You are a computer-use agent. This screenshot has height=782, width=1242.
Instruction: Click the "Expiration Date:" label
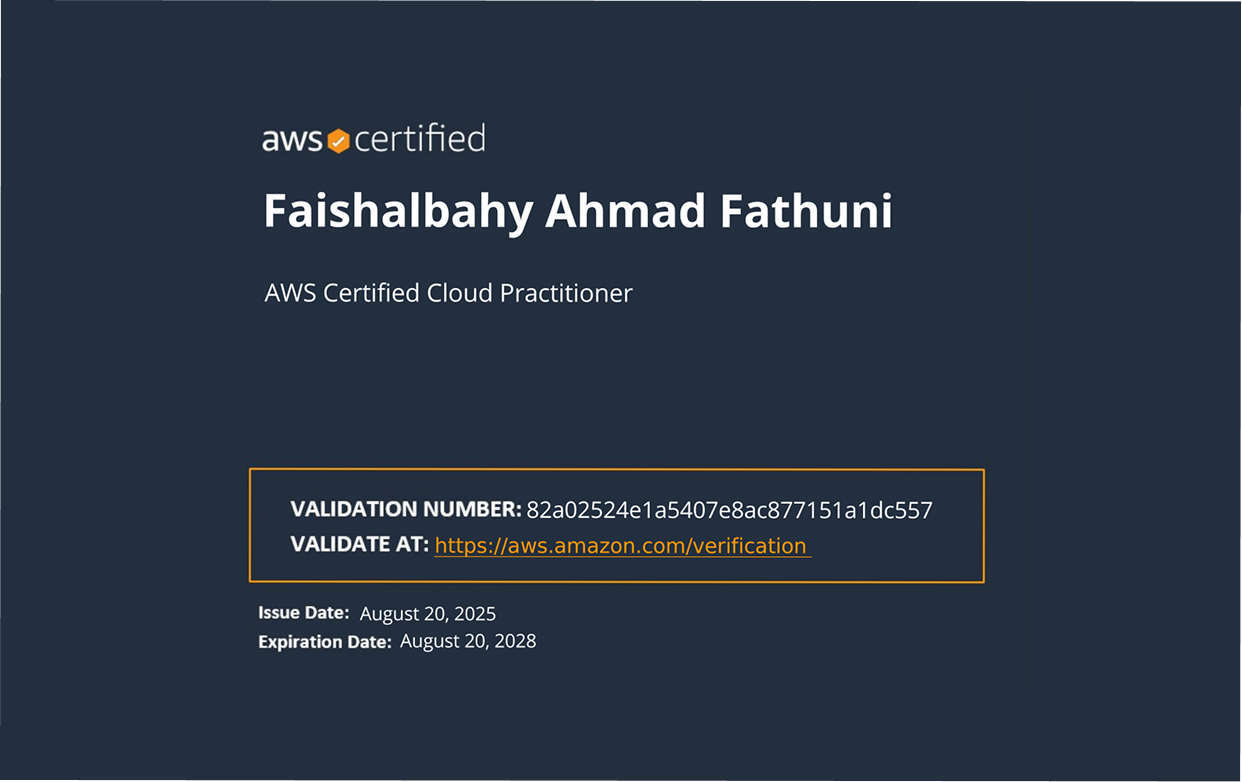tap(324, 642)
